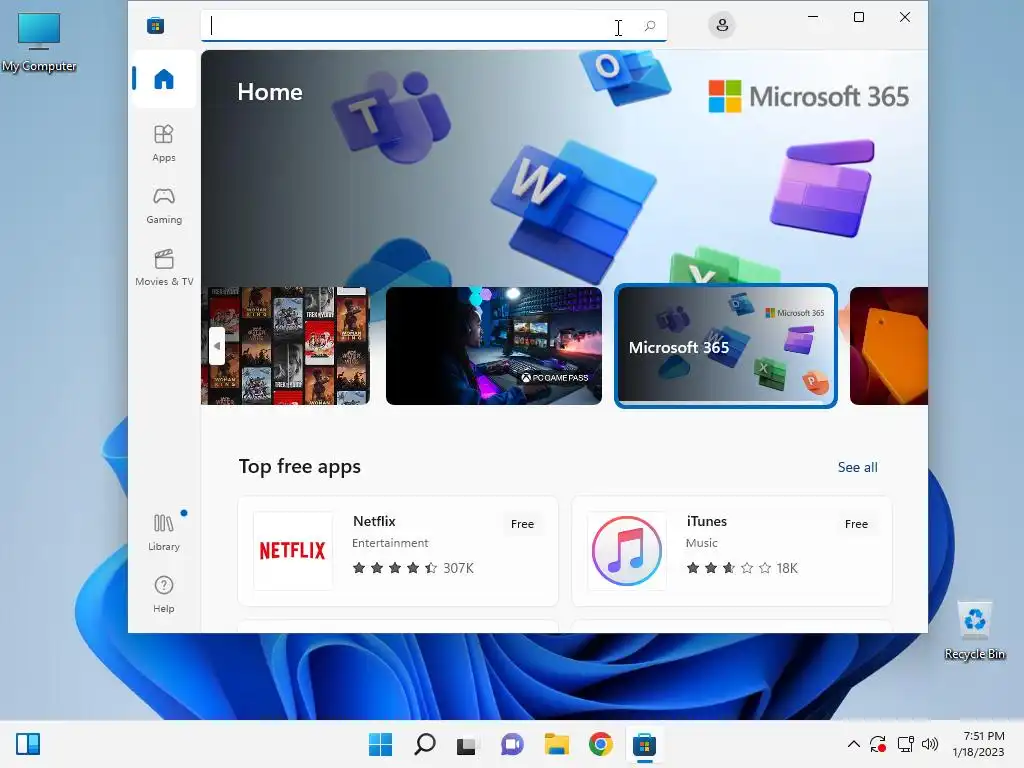This screenshot has width=1024, height=768.
Task: Click the Microsoft 365 hero banner logo
Action: (x=808, y=97)
